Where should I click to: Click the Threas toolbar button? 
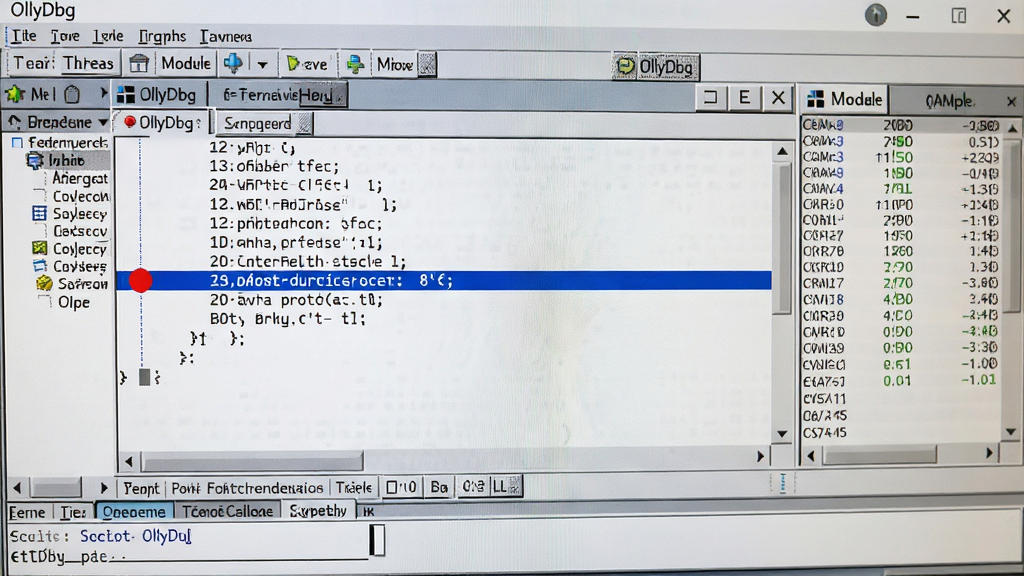pyautogui.click(x=88, y=63)
